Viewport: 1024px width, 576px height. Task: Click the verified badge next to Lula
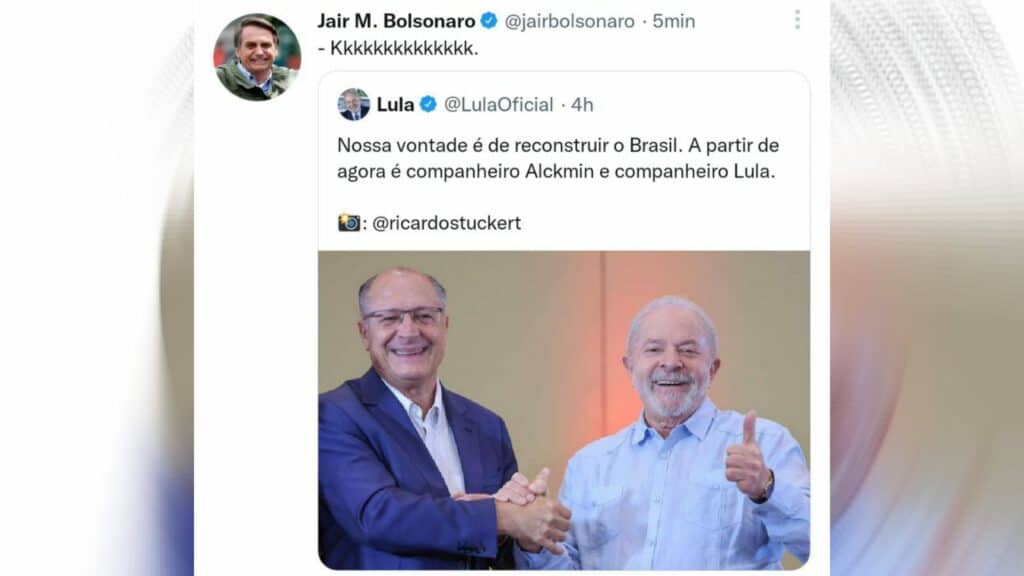pyautogui.click(x=428, y=104)
